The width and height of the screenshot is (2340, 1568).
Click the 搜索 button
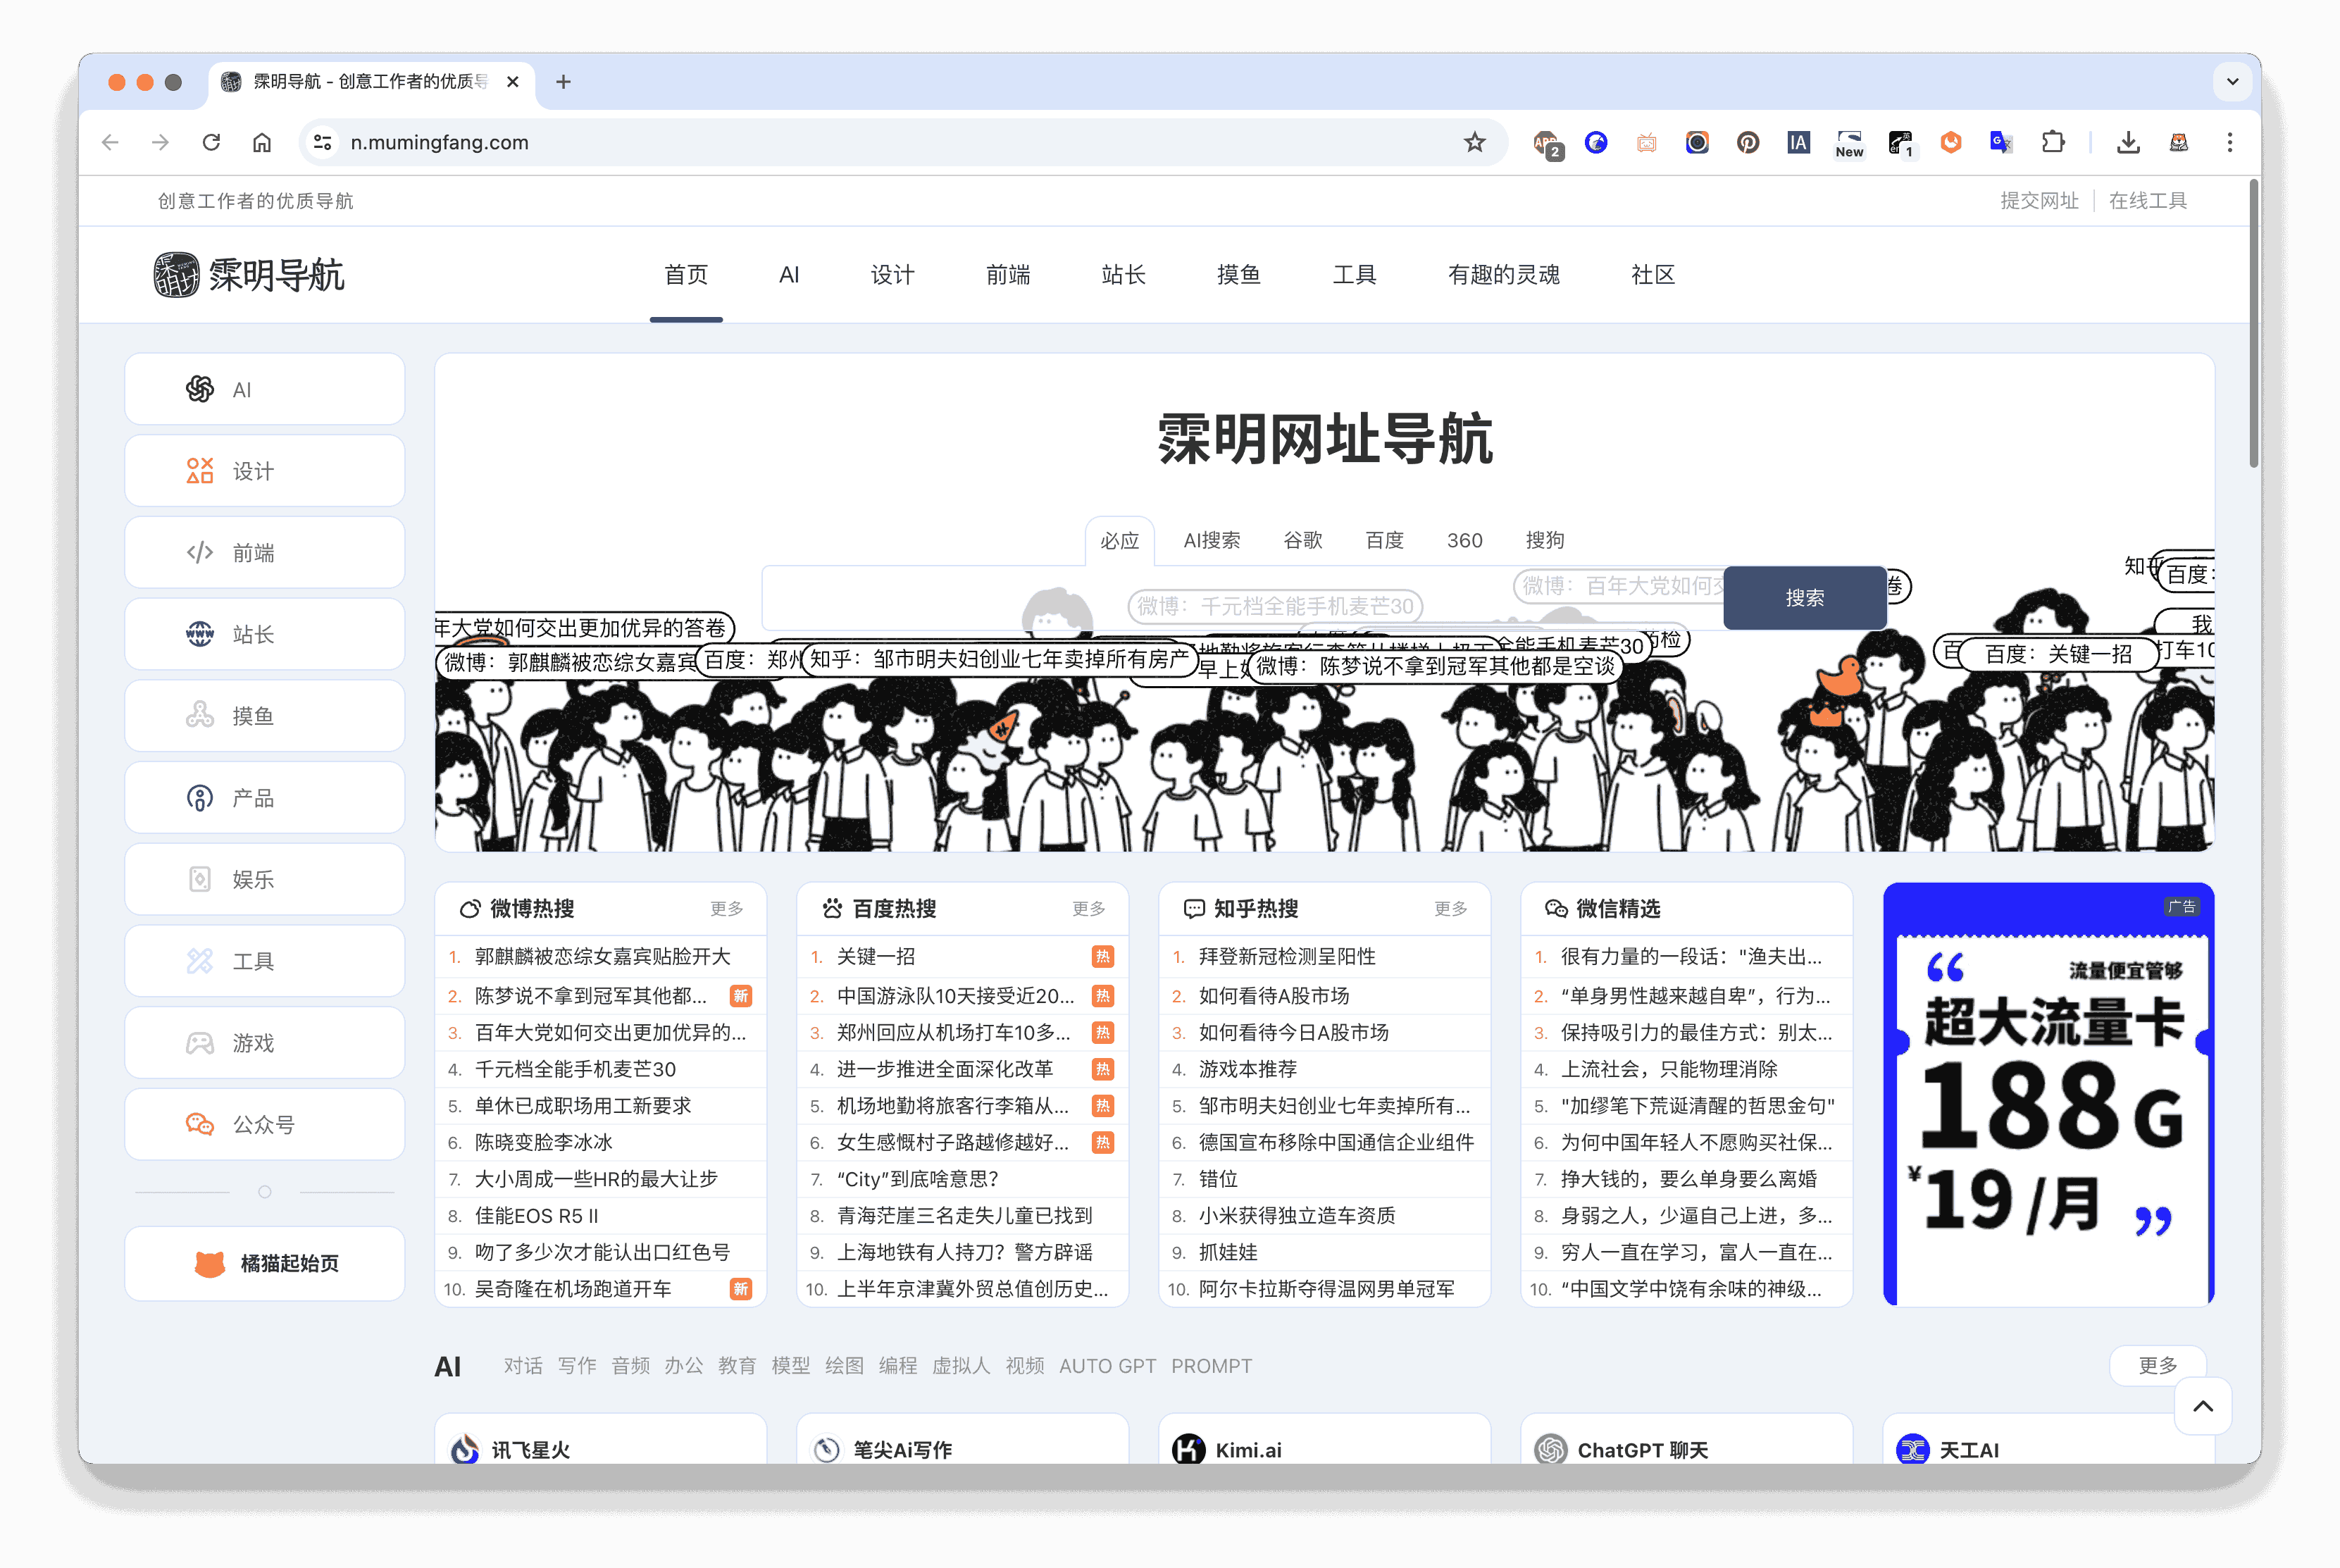tap(1805, 598)
